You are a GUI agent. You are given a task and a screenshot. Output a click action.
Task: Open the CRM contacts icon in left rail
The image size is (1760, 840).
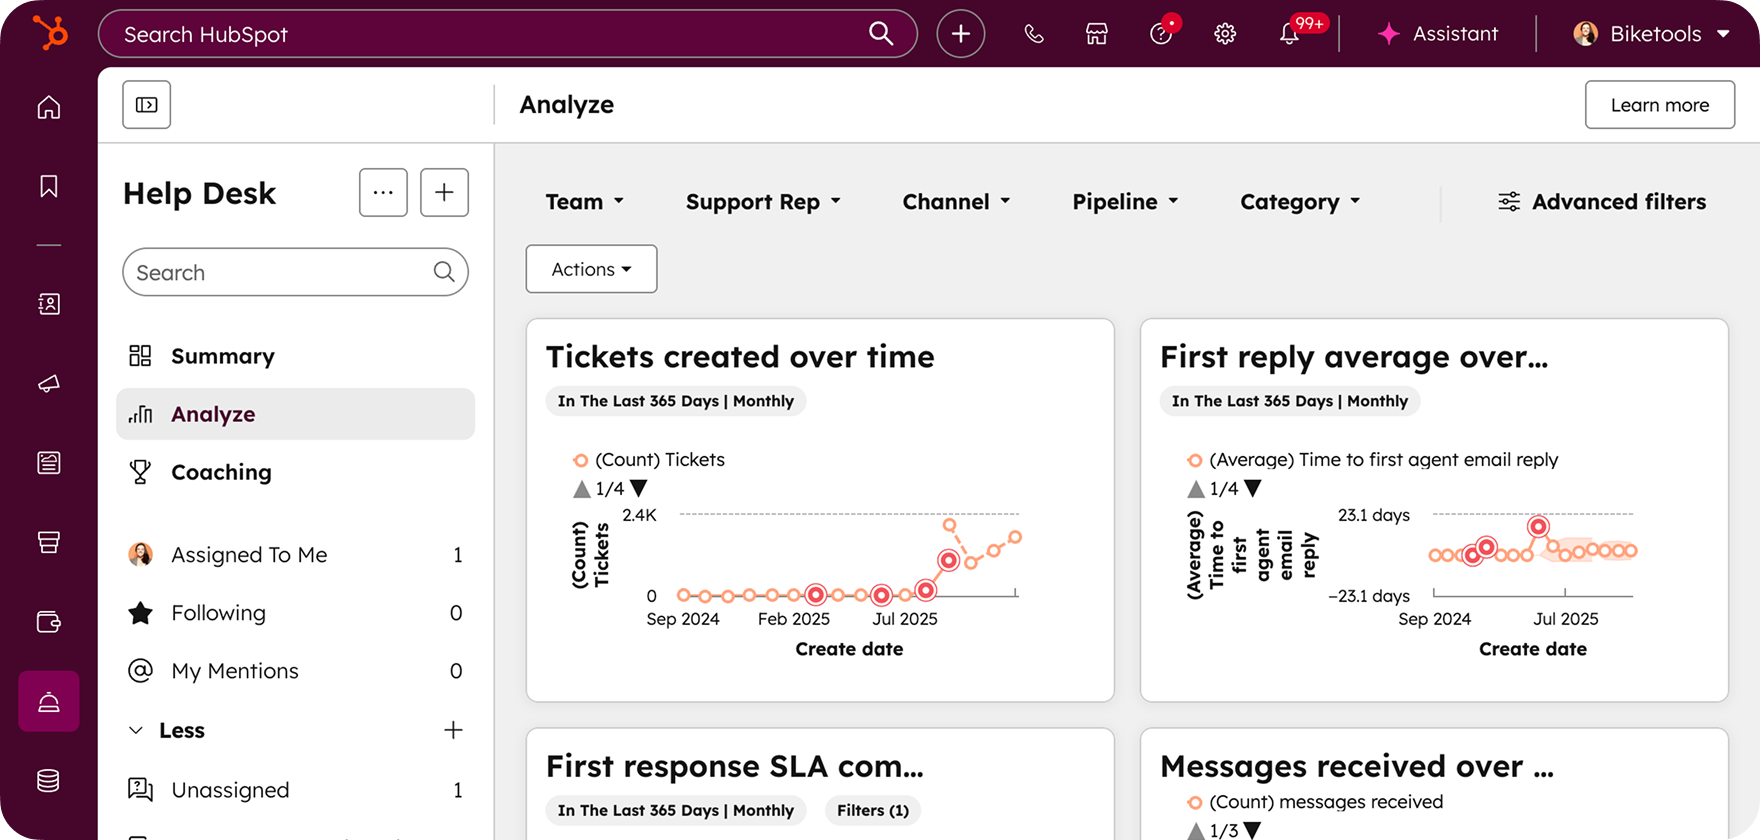tap(49, 304)
